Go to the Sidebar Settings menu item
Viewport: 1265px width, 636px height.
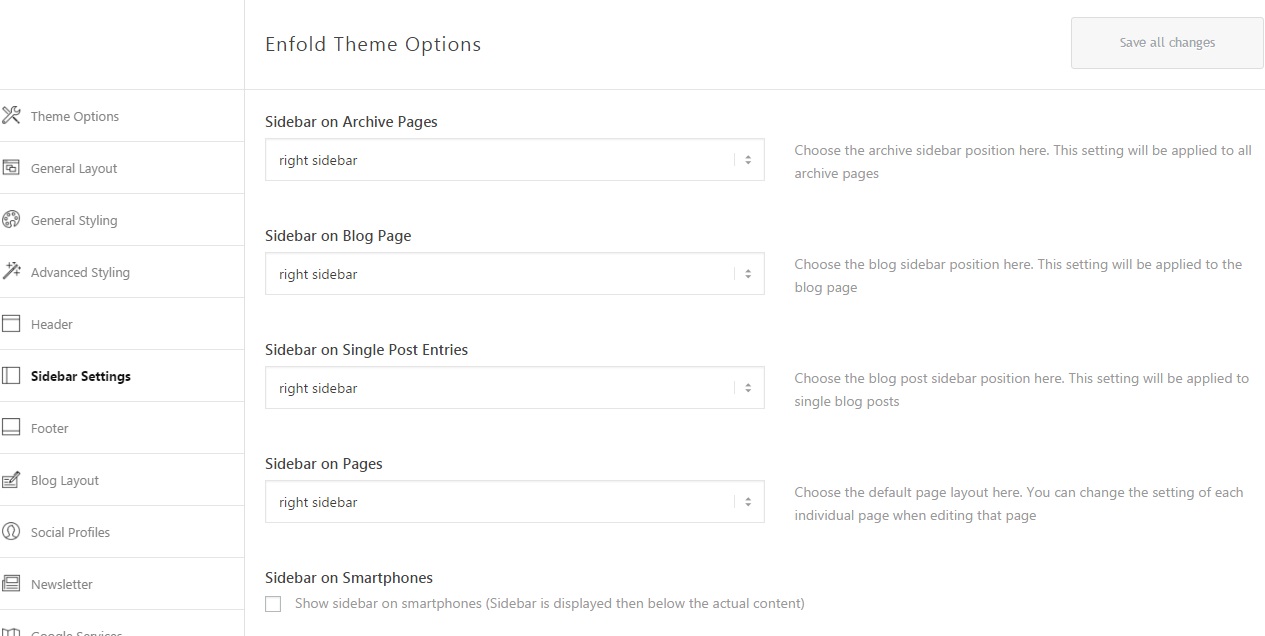[81, 376]
